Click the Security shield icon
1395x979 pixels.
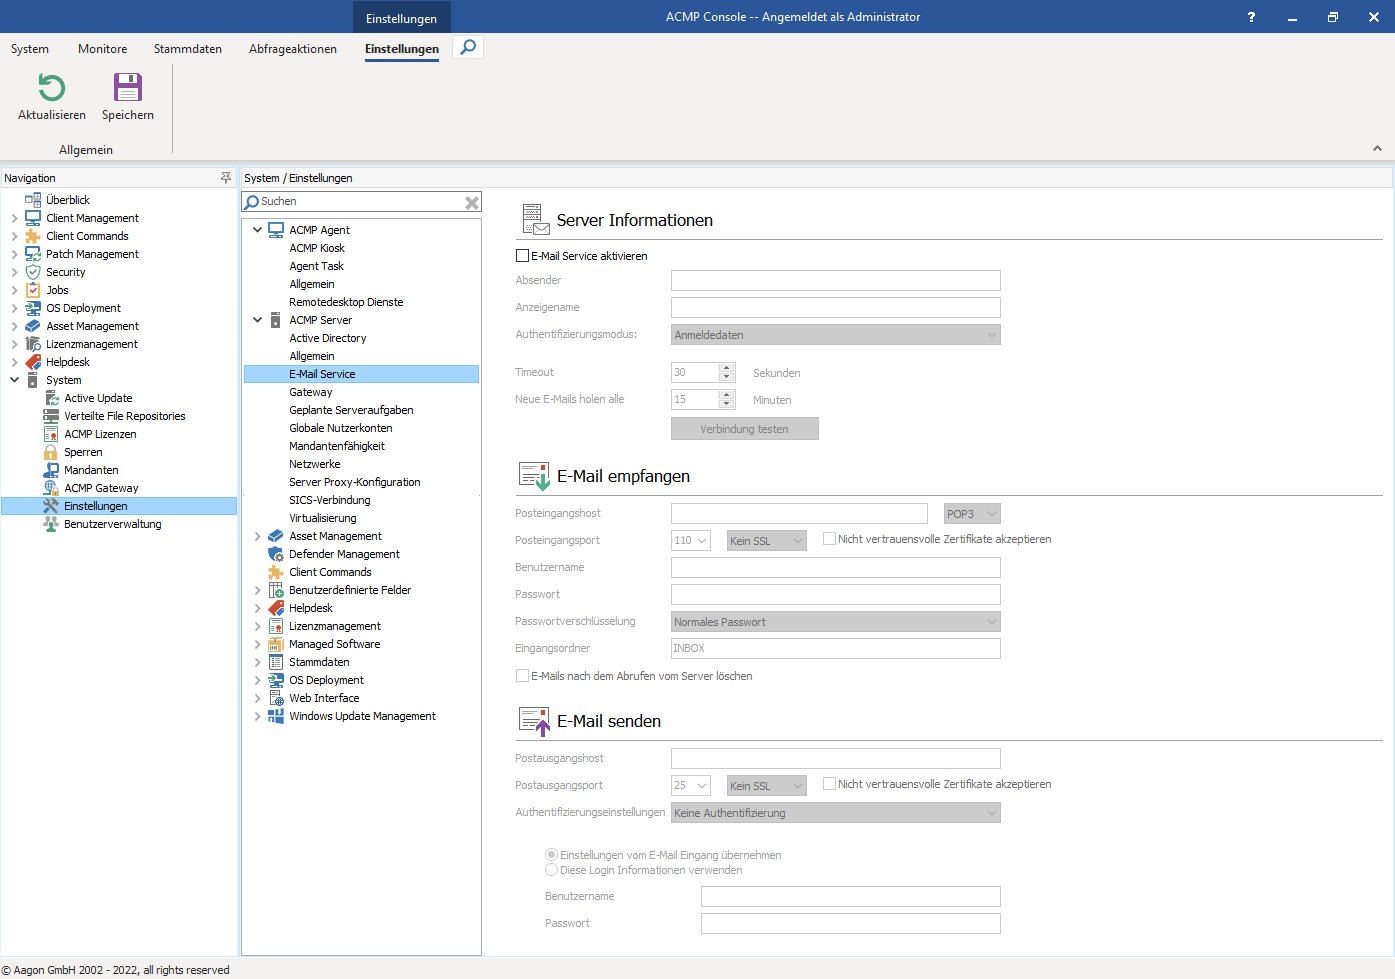pos(33,272)
